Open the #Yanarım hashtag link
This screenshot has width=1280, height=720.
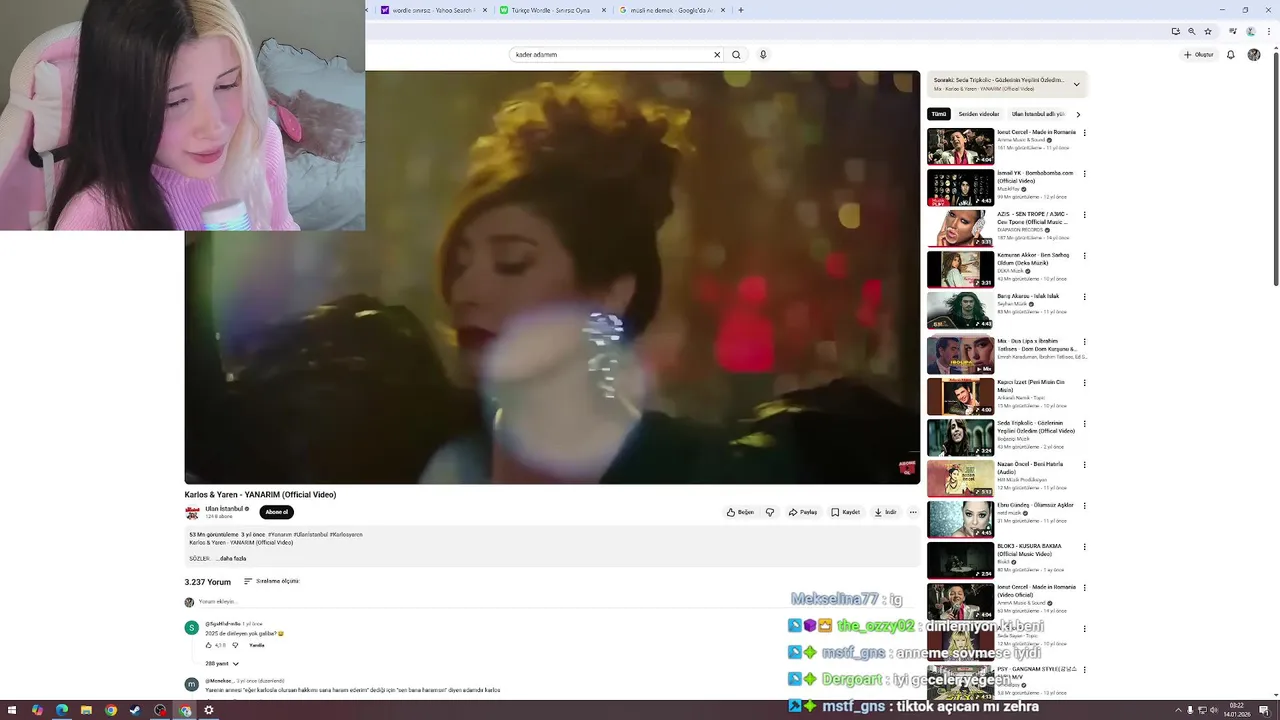click(280, 534)
